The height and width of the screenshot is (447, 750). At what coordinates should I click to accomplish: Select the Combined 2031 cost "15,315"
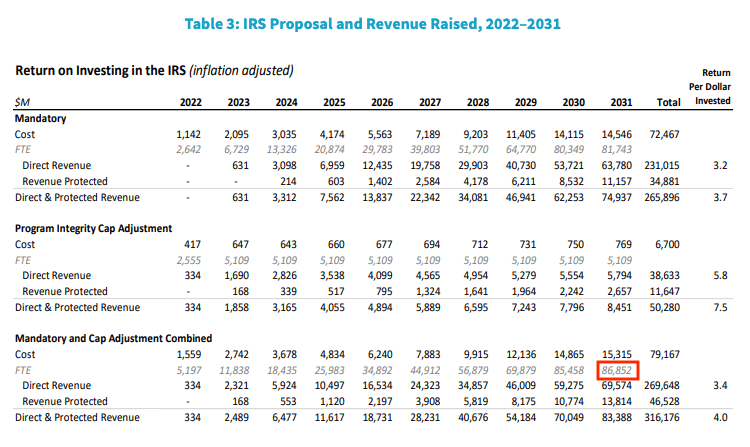(x=617, y=354)
